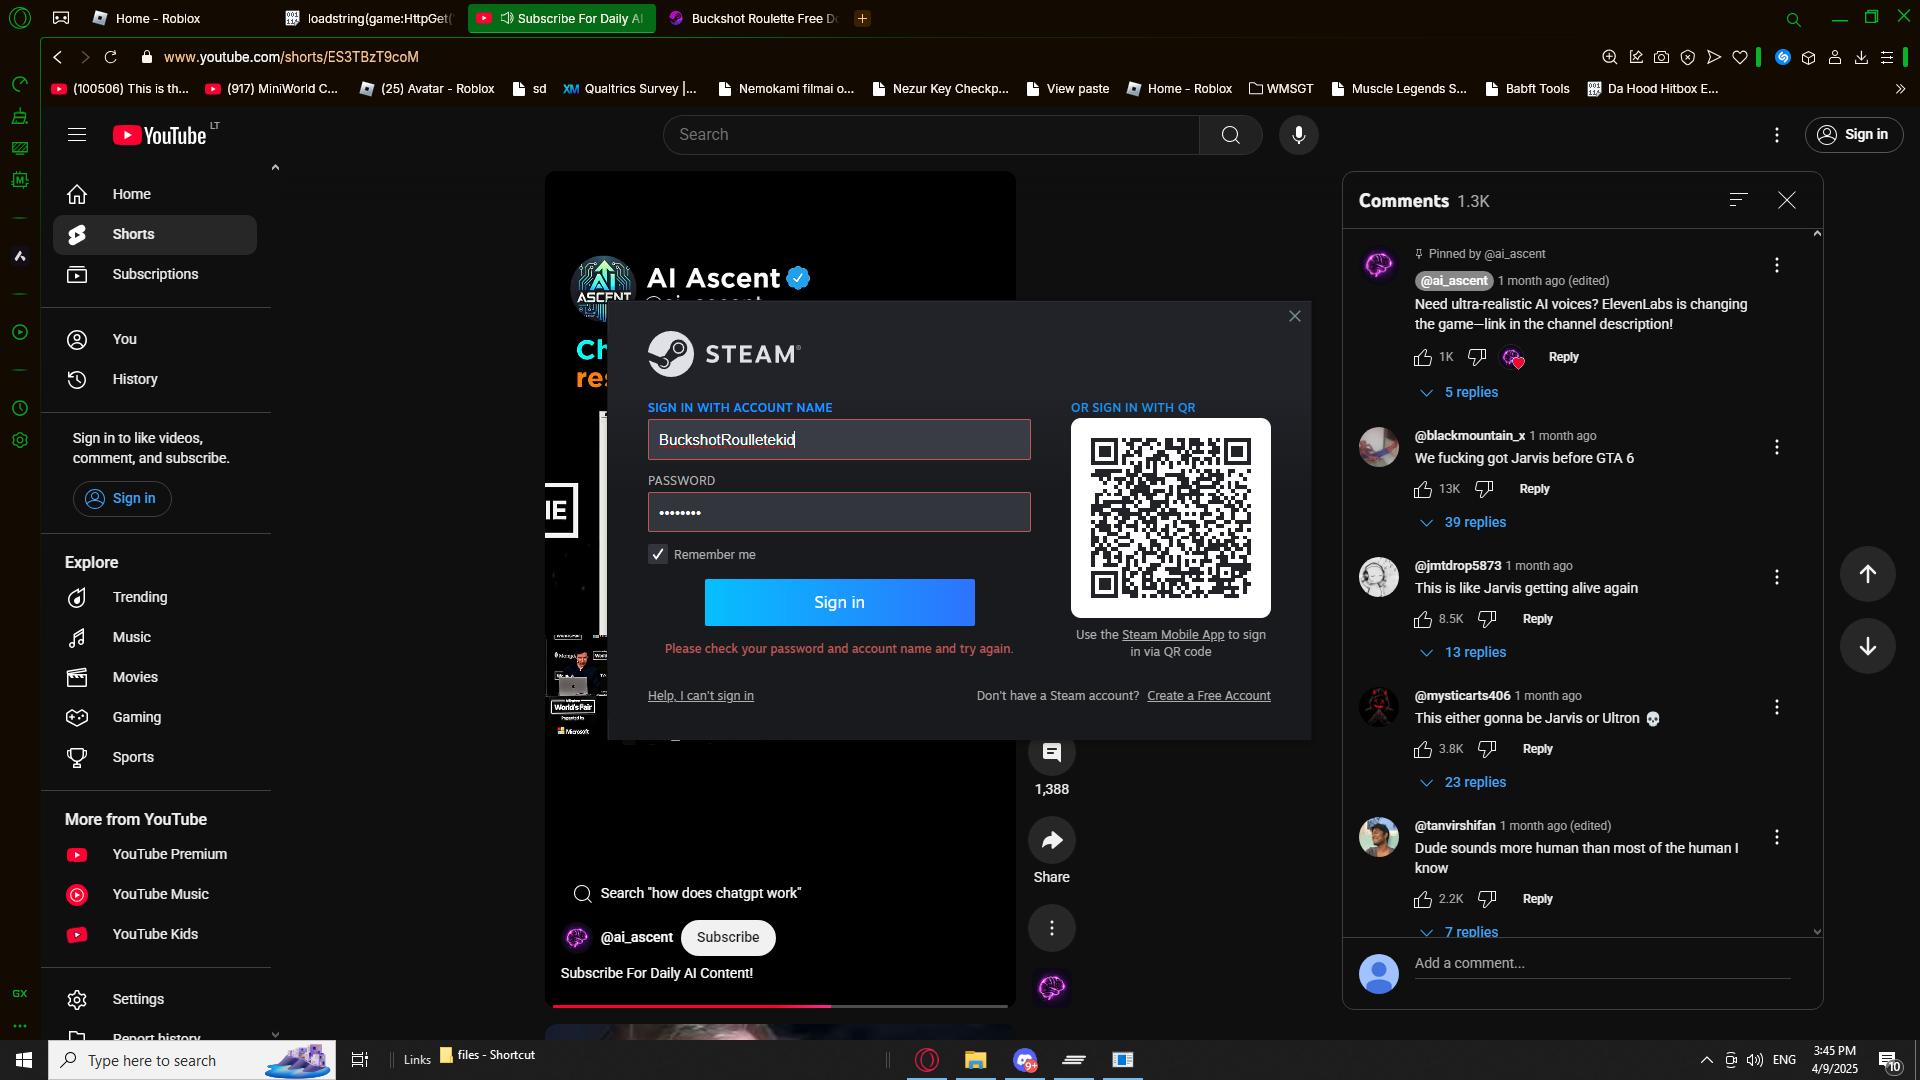Go back using the browser back arrow
Viewport: 1920px width, 1080px height.
click(x=58, y=57)
